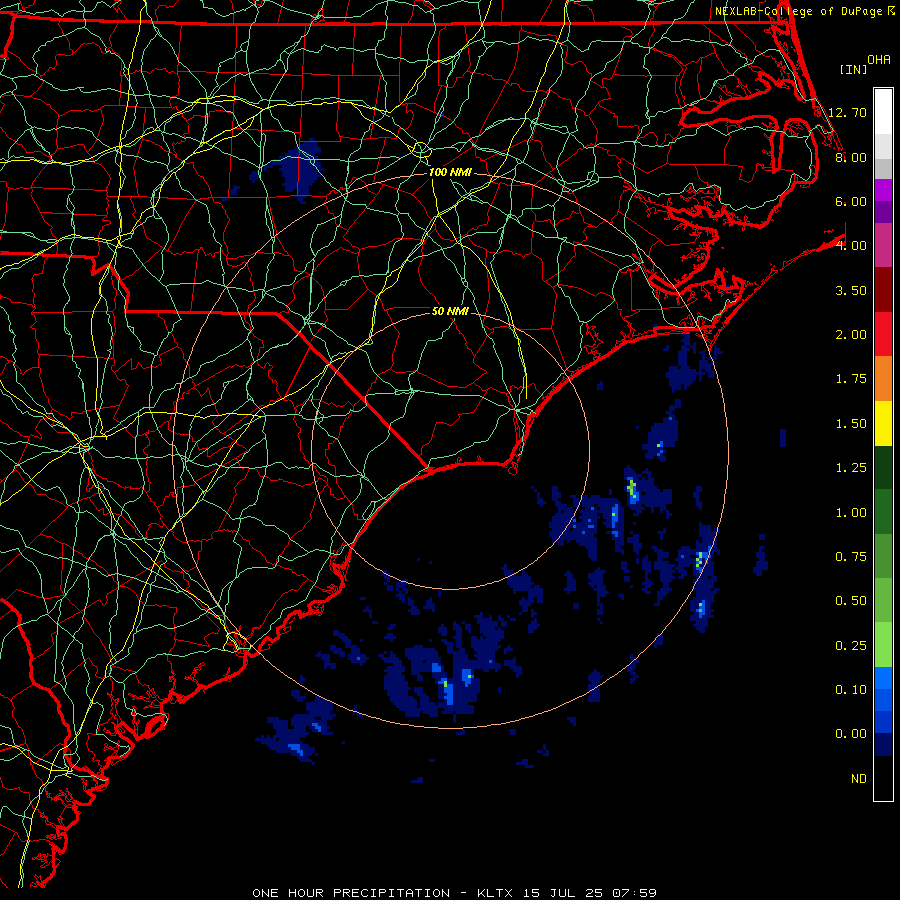
Task: Click the 6.00 legend value
Action: point(851,201)
